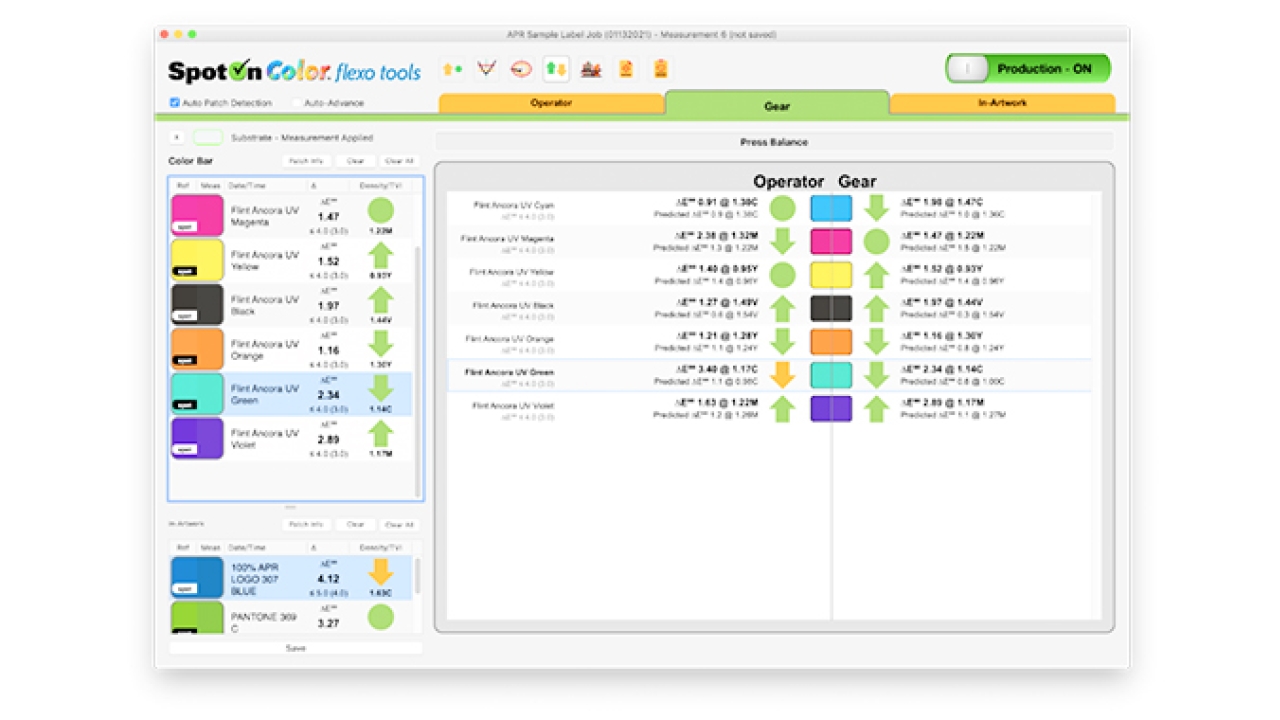
Task: Click the Gear up arrow for Yellow row
Action: (x=877, y=275)
